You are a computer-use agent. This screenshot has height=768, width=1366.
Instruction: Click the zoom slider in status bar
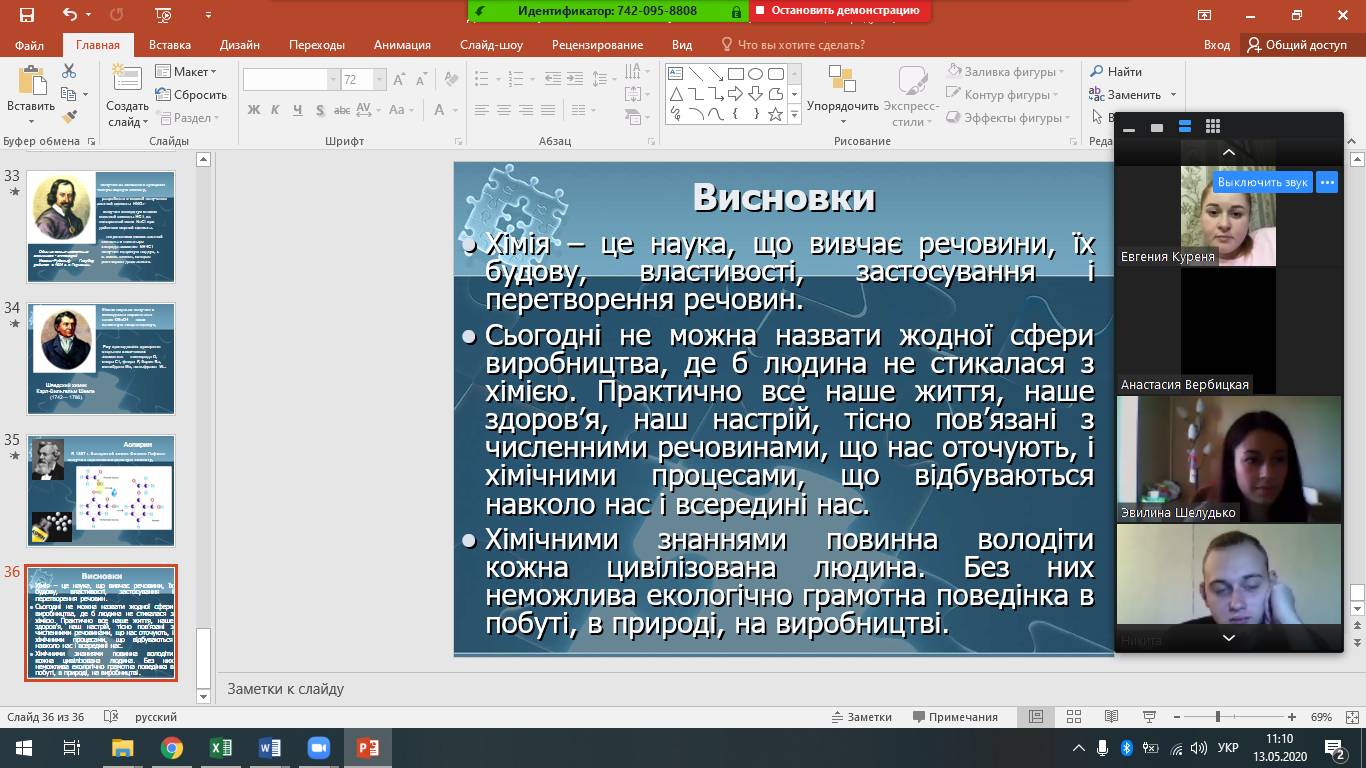[1217, 717]
